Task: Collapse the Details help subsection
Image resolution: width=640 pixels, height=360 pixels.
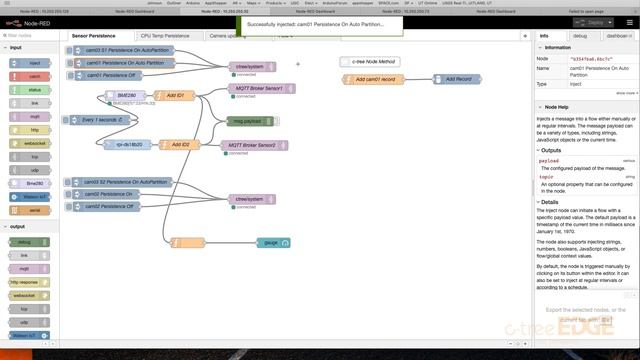Action: (538, 202)
